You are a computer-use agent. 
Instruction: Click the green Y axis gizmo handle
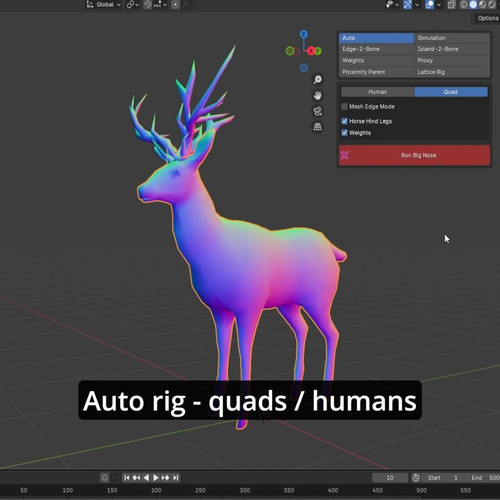coord(318,51)
